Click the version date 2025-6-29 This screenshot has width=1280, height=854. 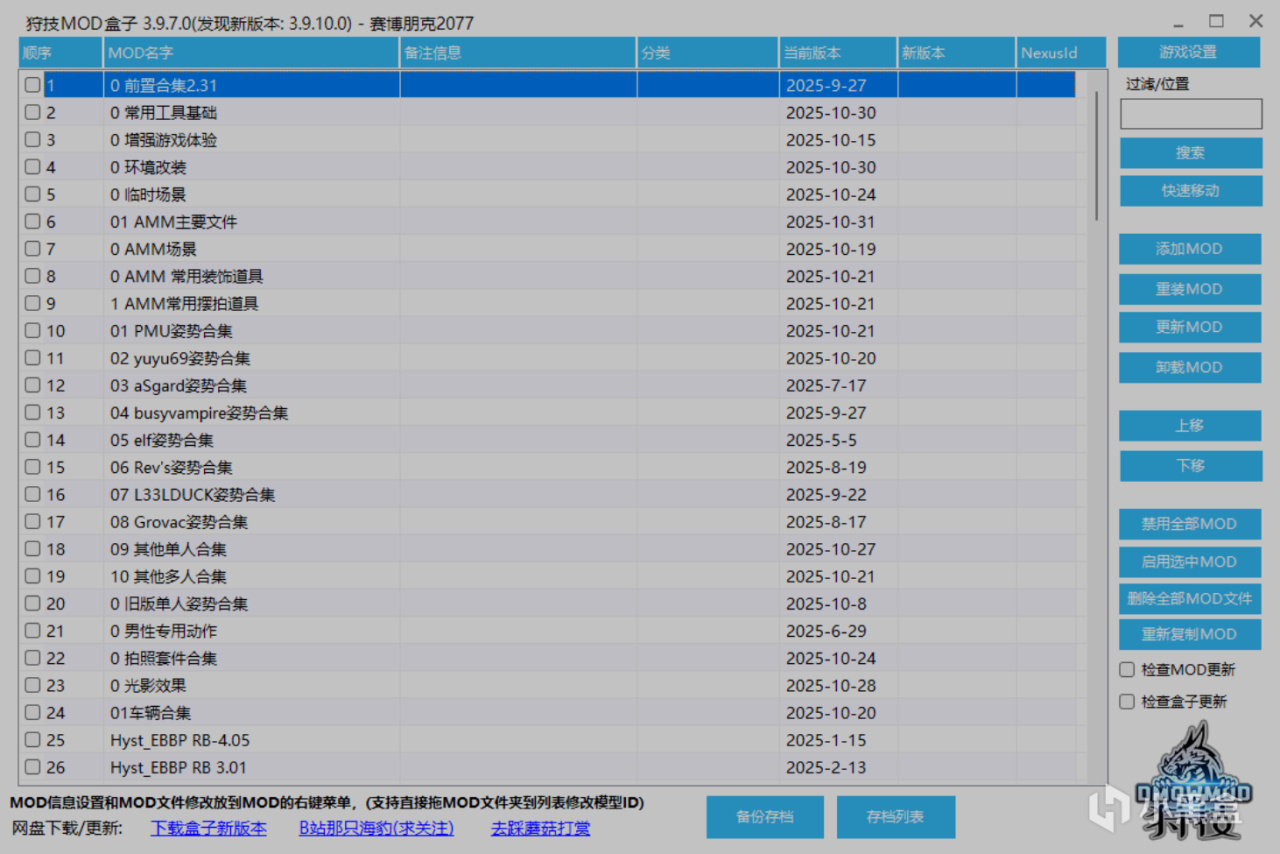coord(826,631)
